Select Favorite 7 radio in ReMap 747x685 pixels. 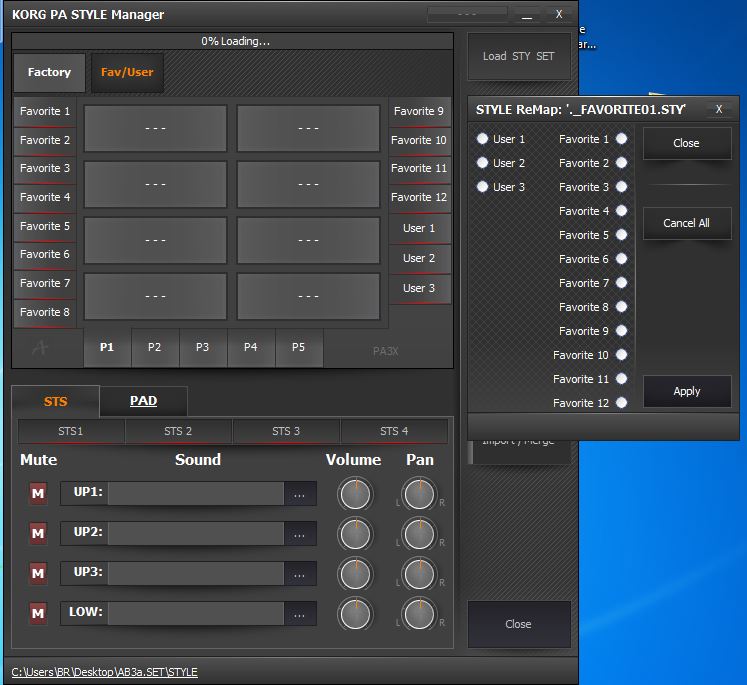pos(621,282)
